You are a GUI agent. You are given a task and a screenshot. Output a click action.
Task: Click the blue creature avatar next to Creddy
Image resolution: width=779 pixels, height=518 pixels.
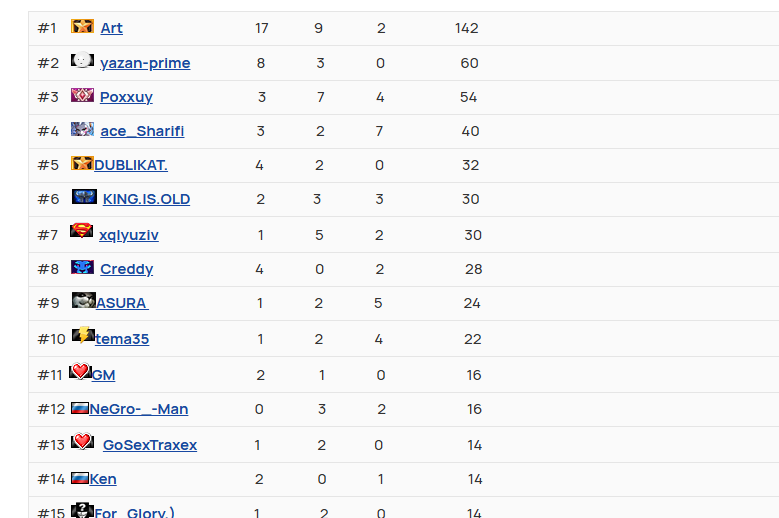click(x=82, y=267)
